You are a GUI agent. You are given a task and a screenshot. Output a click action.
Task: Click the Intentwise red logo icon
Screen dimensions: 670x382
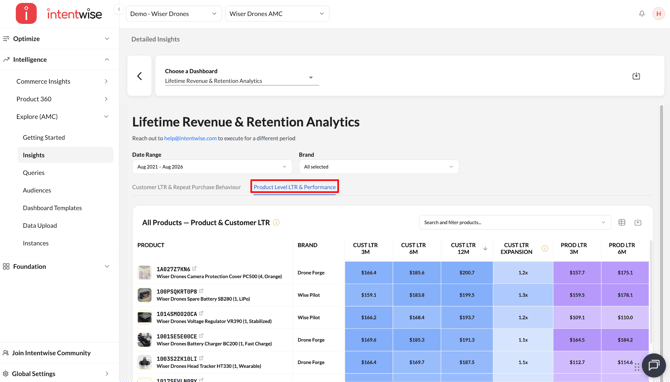point(26,13)
